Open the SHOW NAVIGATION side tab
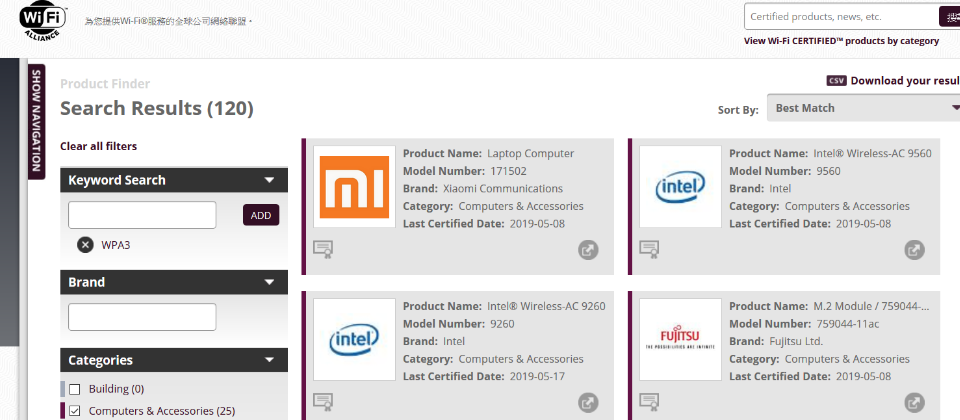This screenshot has height=420, width=960. (36, 121)
